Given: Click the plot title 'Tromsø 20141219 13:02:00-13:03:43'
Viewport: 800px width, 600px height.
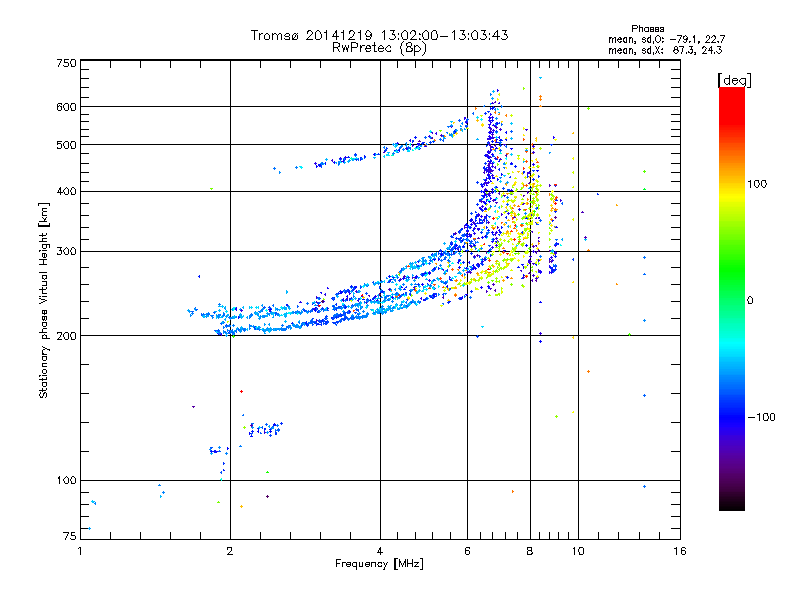Looking at the screenshot, I should click(379, 35).
